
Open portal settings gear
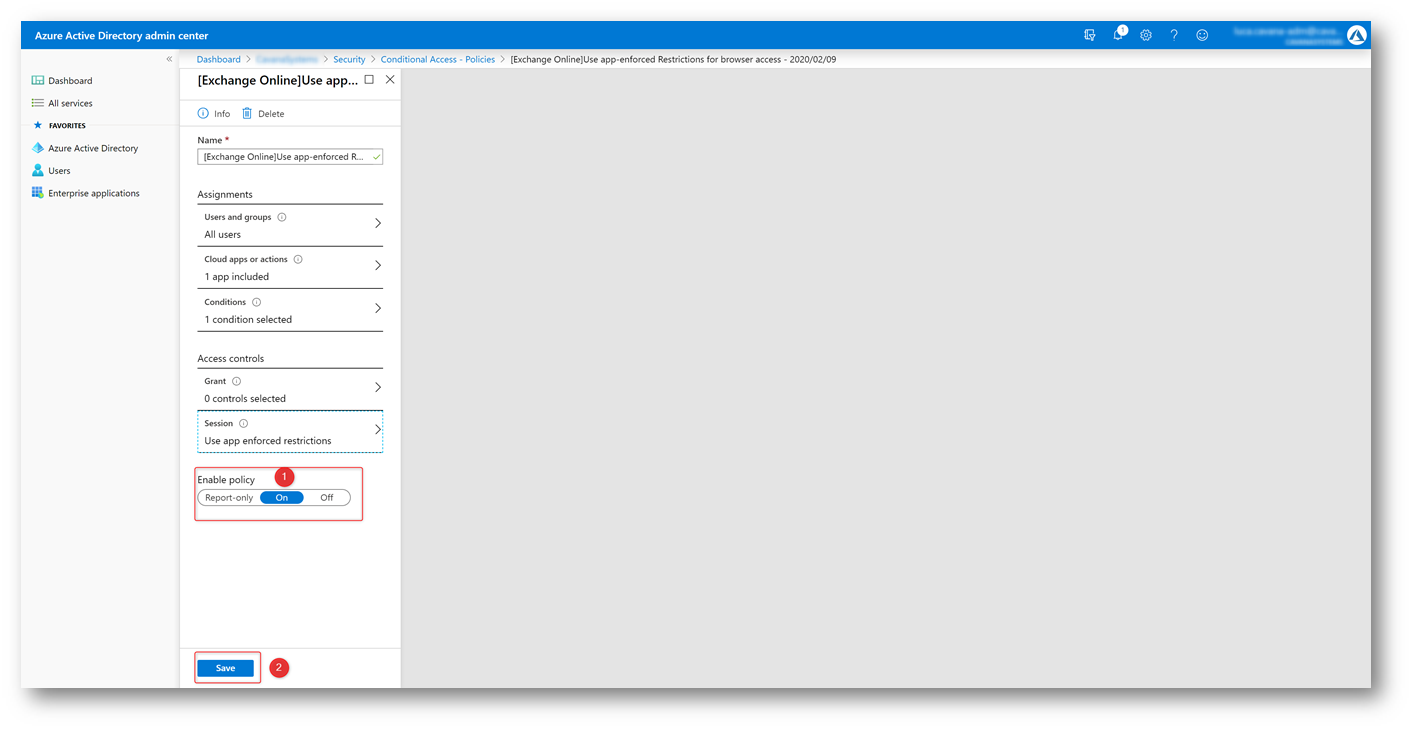click(1146, 35)
